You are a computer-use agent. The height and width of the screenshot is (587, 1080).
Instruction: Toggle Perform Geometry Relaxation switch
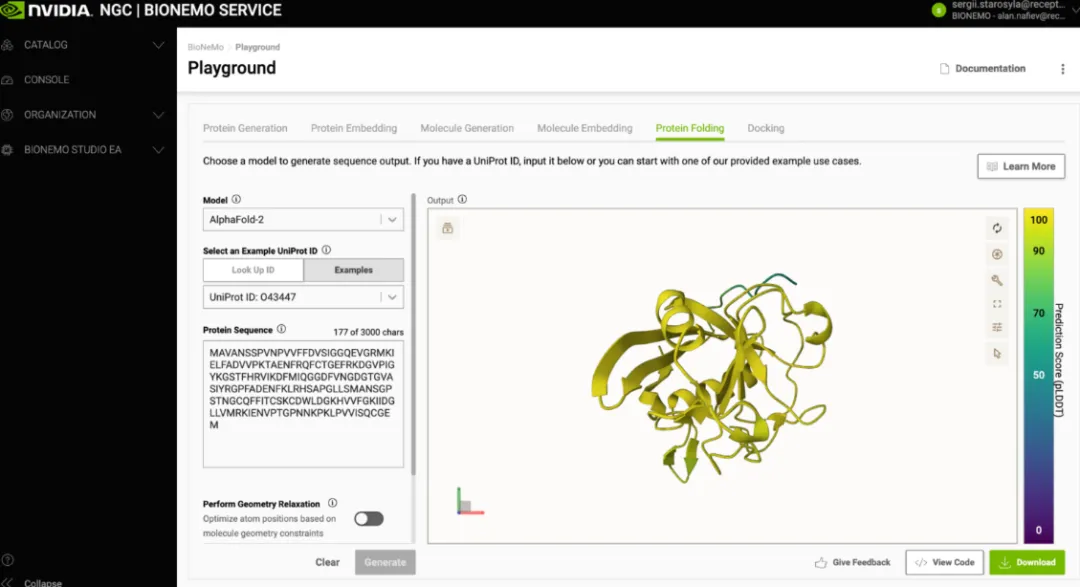(368, 519)
